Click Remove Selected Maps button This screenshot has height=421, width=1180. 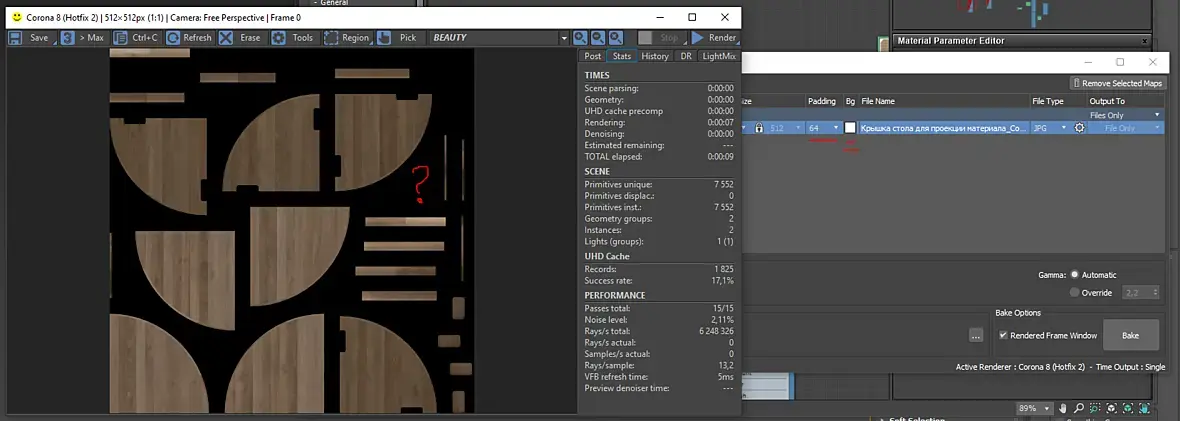coord(1119,84)
